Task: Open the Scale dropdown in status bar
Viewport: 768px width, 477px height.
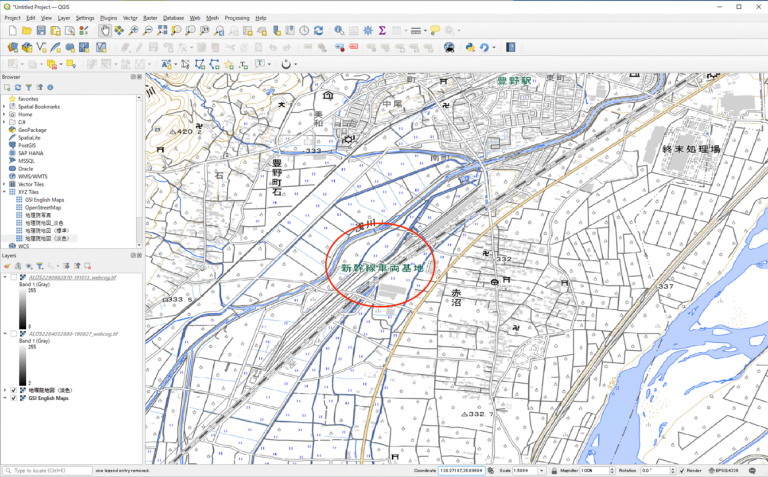Action: (x=541, y=471)
